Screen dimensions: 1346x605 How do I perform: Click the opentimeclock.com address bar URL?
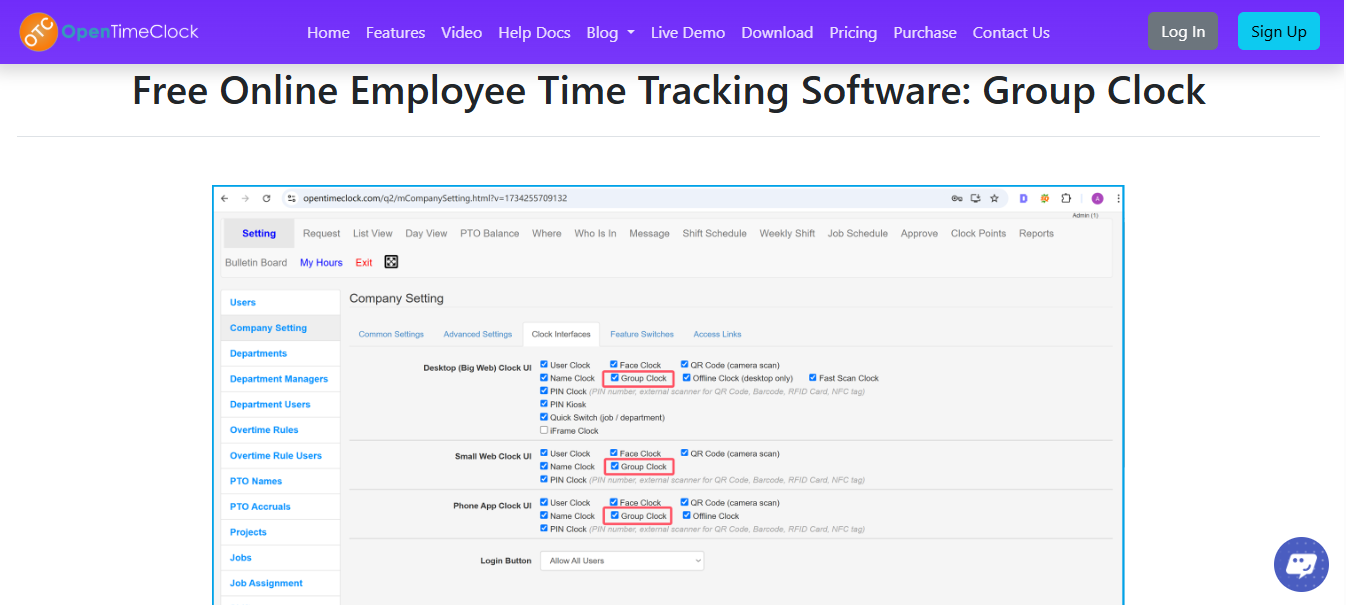point(435,198)
